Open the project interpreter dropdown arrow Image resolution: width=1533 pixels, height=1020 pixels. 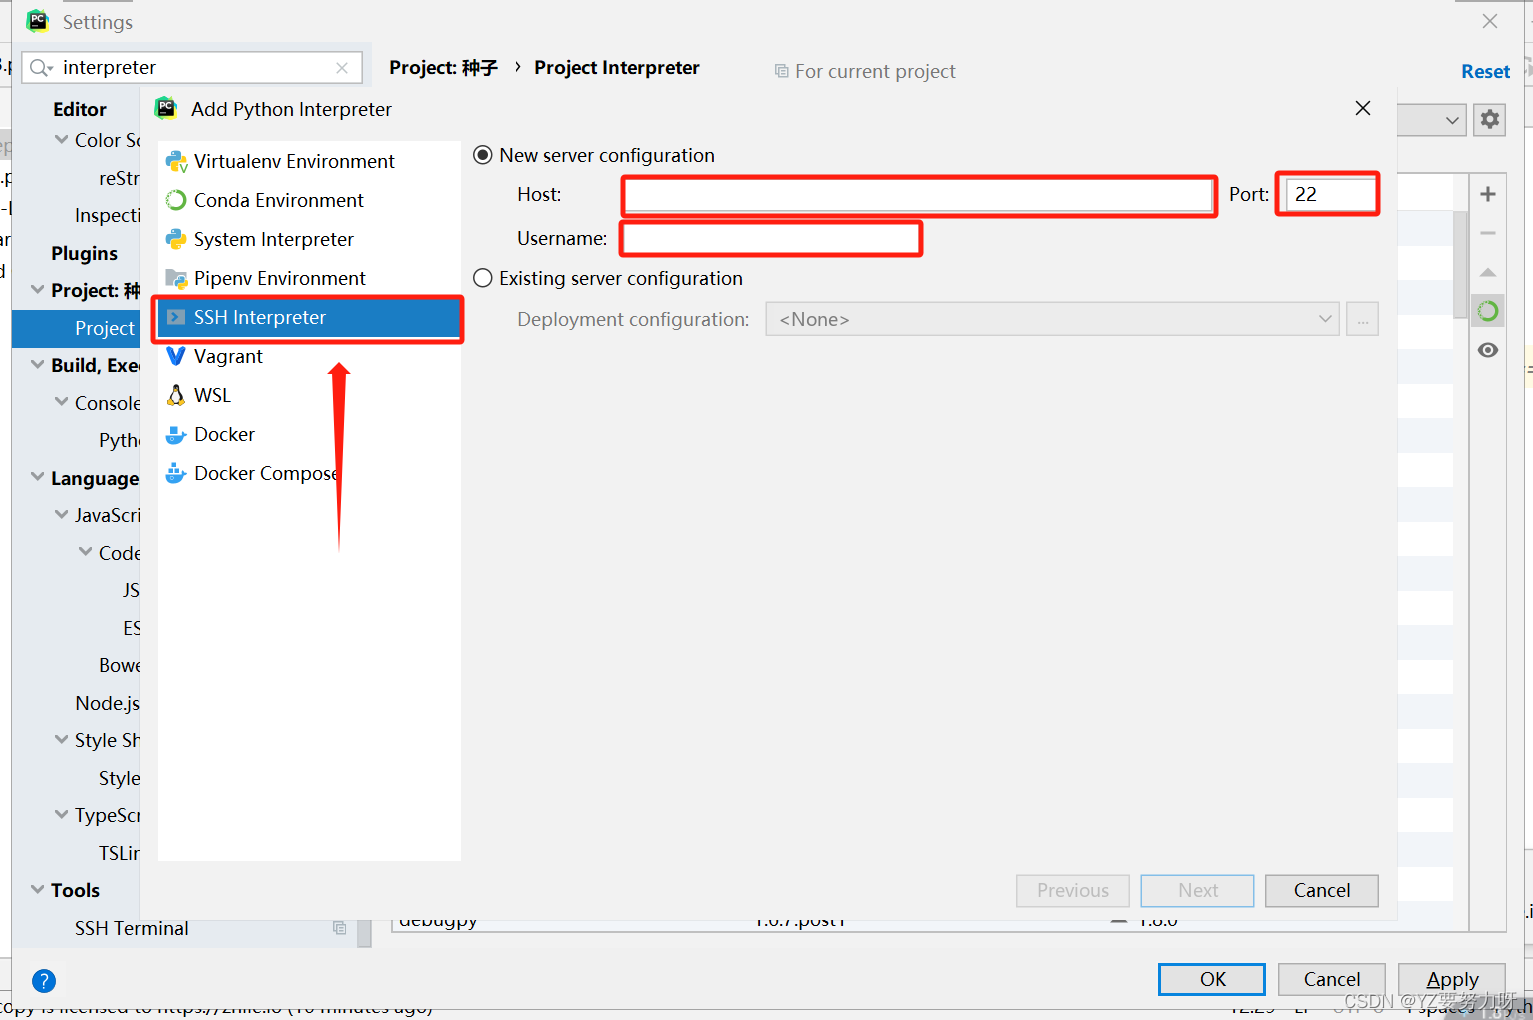(x=1452, y=120)
